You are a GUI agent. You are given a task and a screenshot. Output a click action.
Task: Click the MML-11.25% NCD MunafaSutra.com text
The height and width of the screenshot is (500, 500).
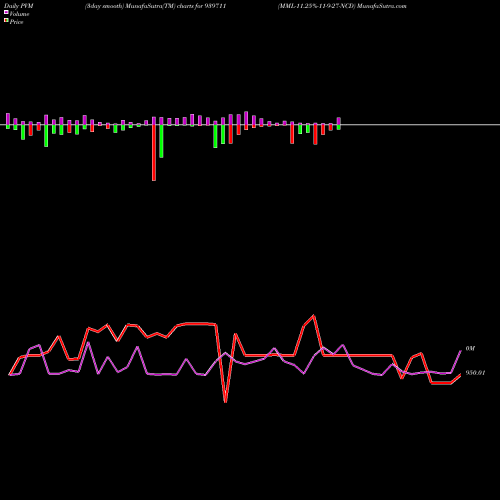click(342, 6)
